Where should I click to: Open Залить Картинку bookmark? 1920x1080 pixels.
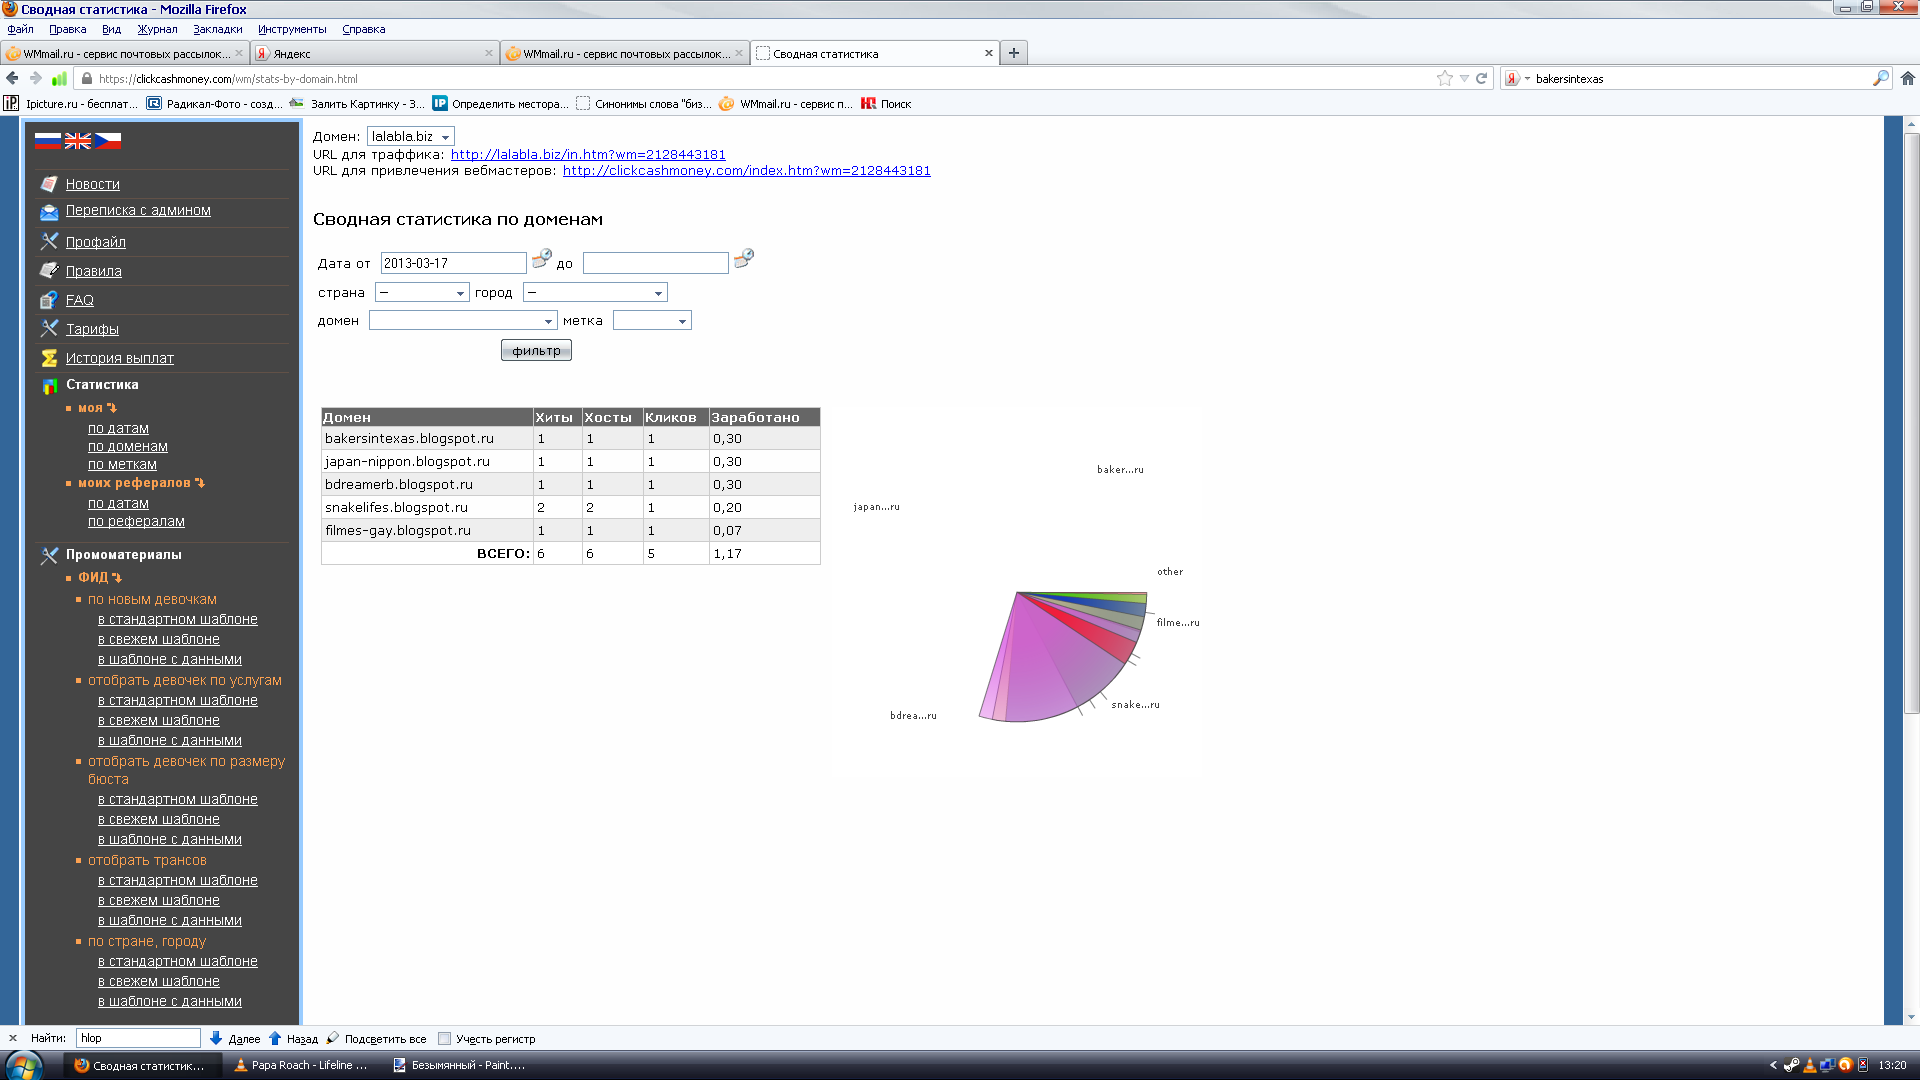tap(357, 103)
